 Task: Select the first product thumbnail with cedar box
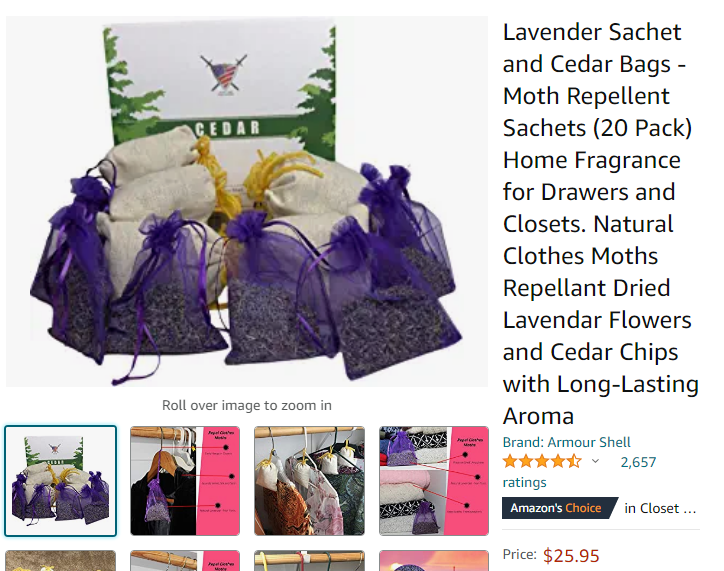[60, 481]
